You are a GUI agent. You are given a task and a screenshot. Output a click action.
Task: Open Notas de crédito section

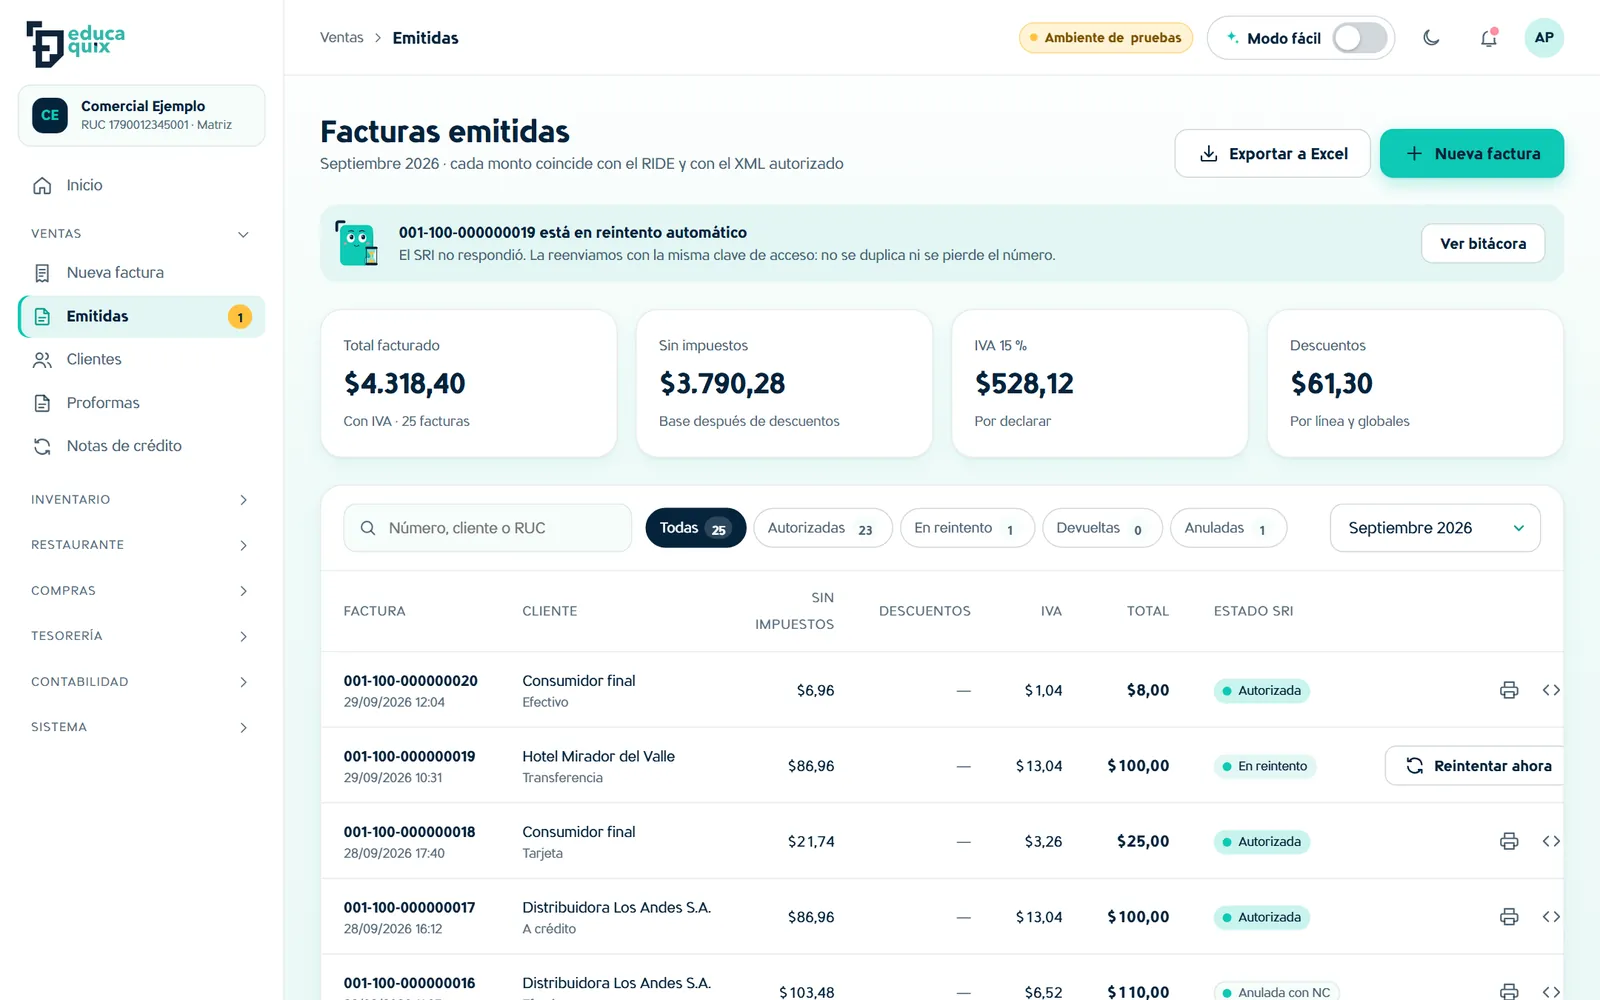[x=141, y=446]
